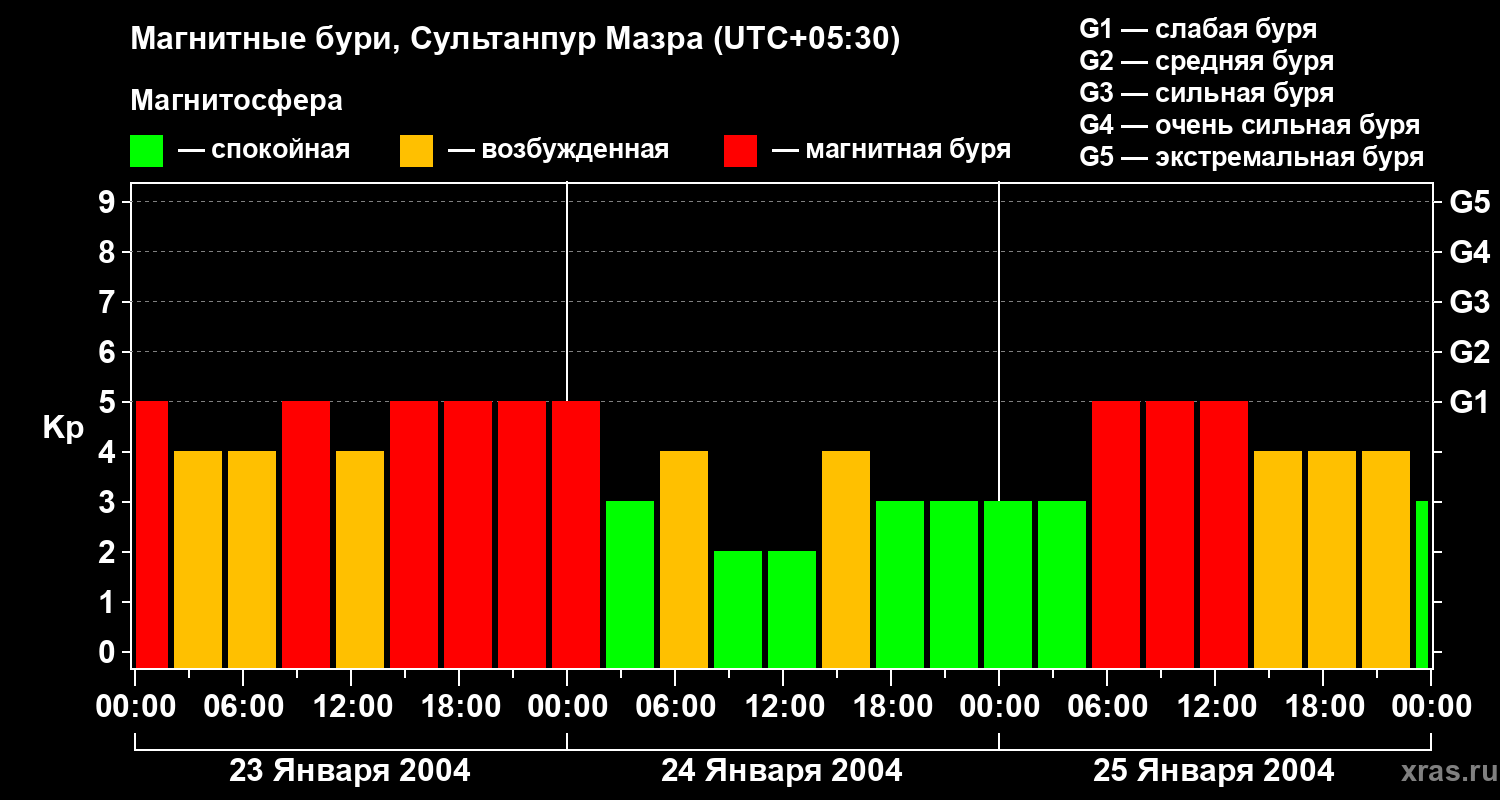
Task: Click the '24 Января 2004' date label
Action: [x=782, y=771]
